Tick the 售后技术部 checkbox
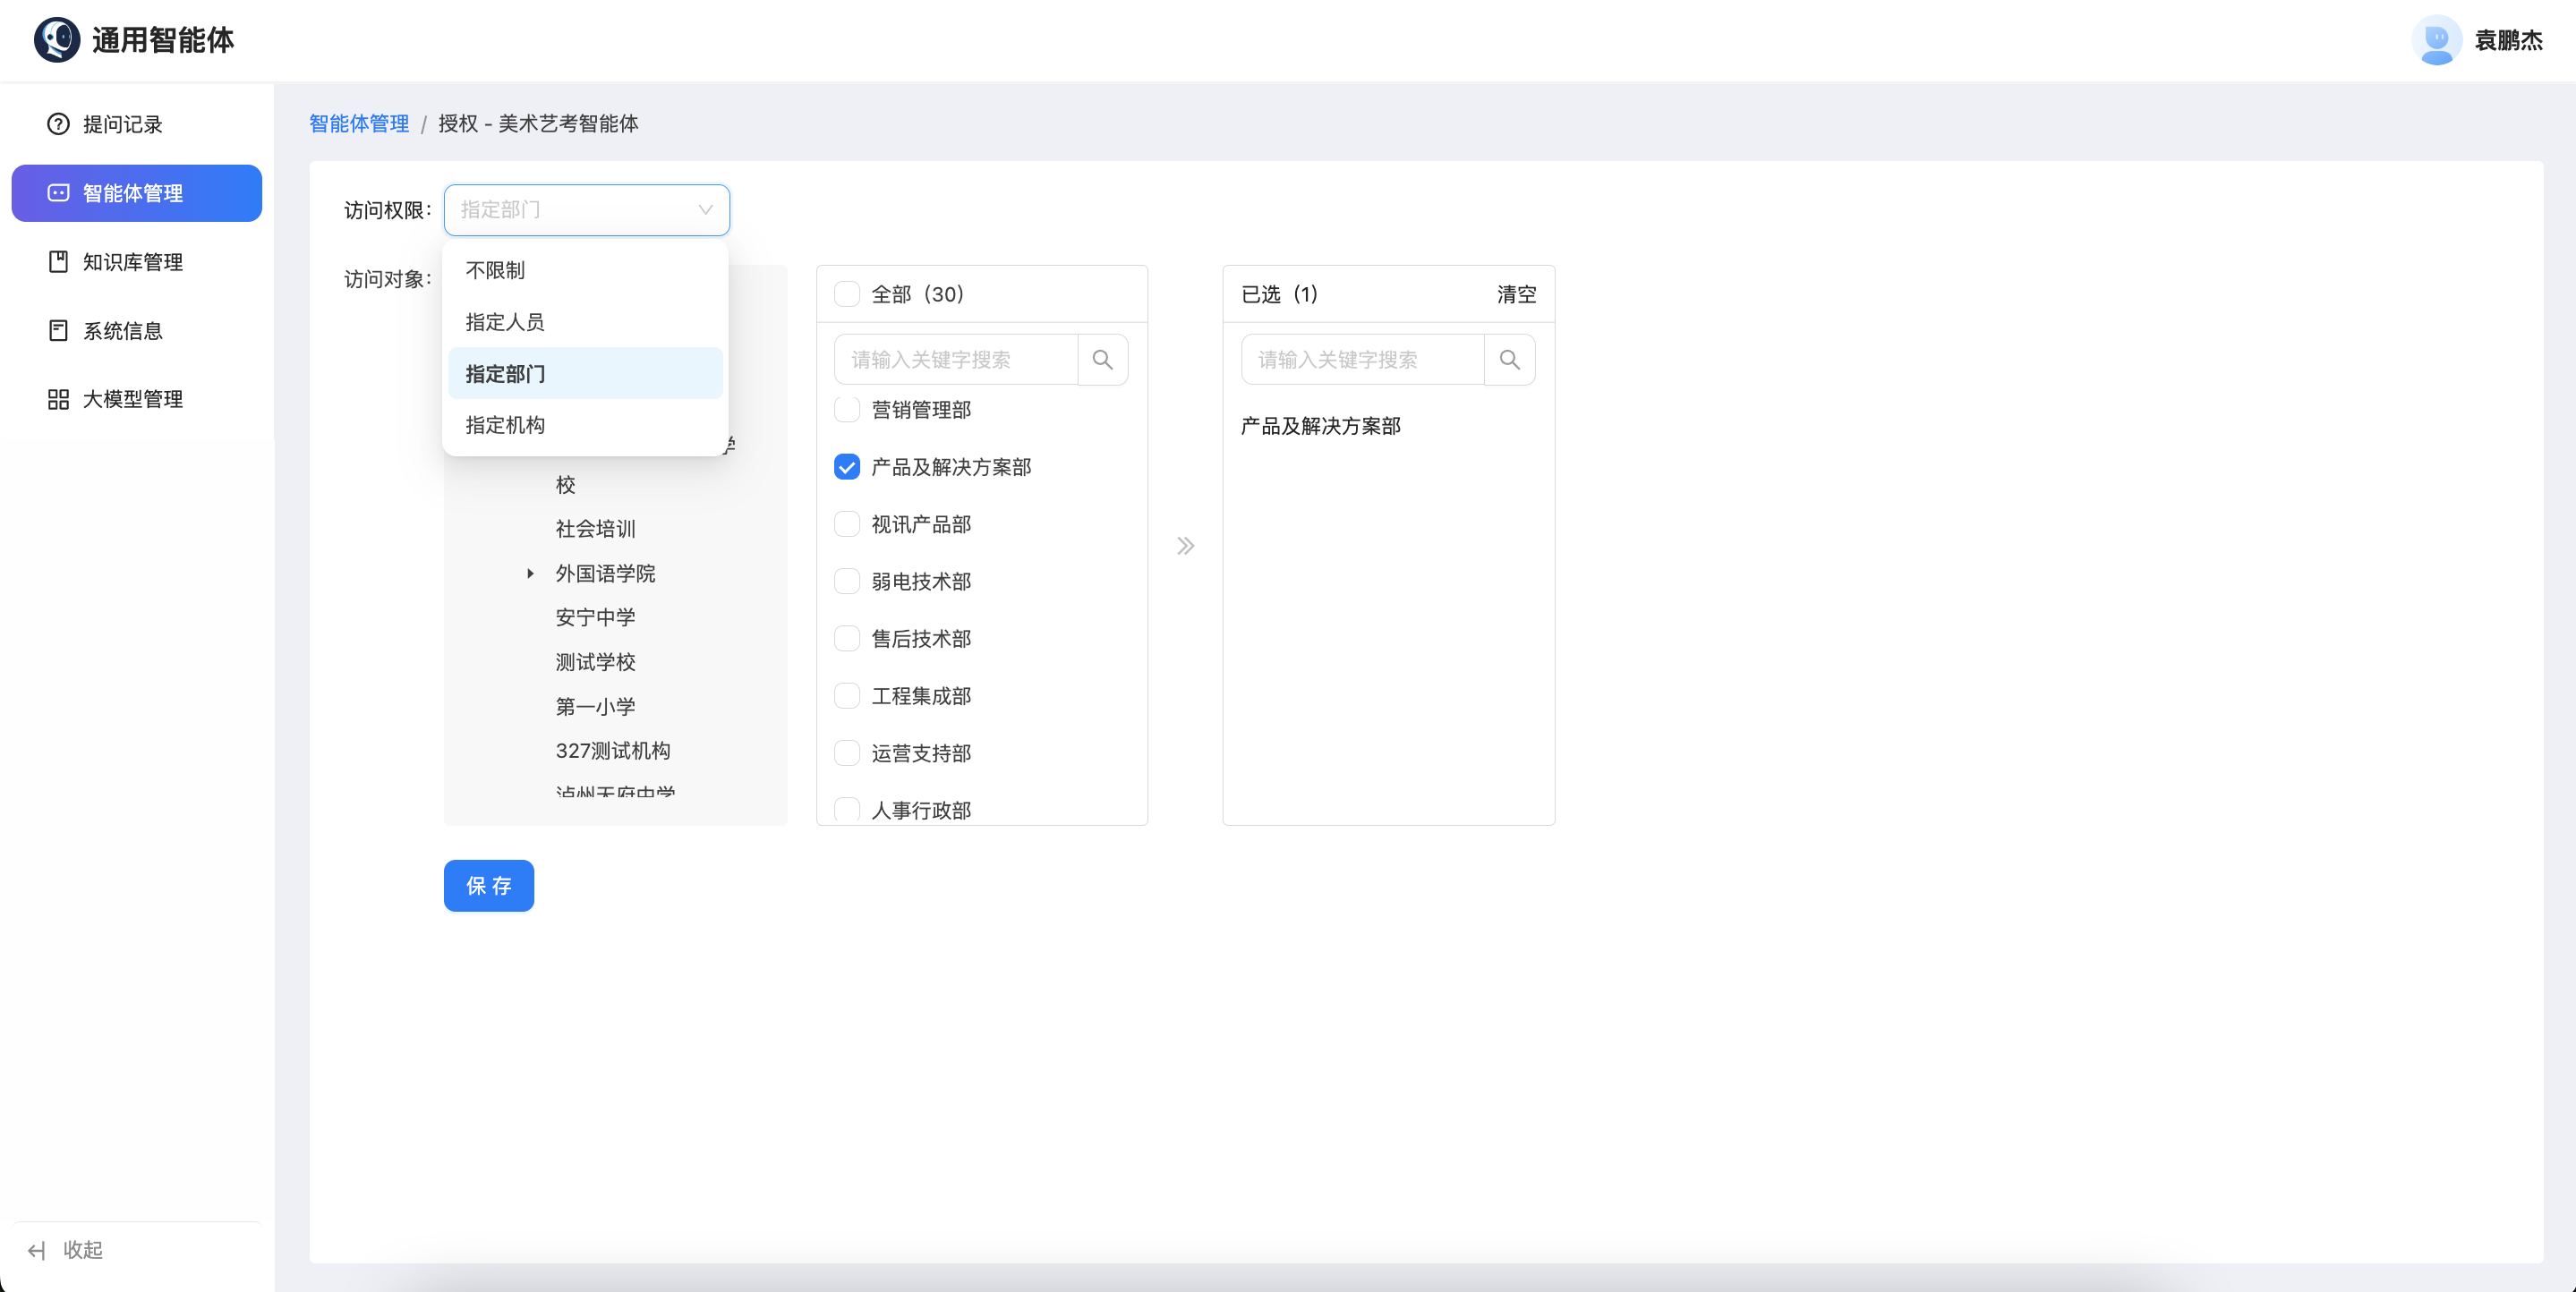2576x1292 pixels. tap(847, 639)
